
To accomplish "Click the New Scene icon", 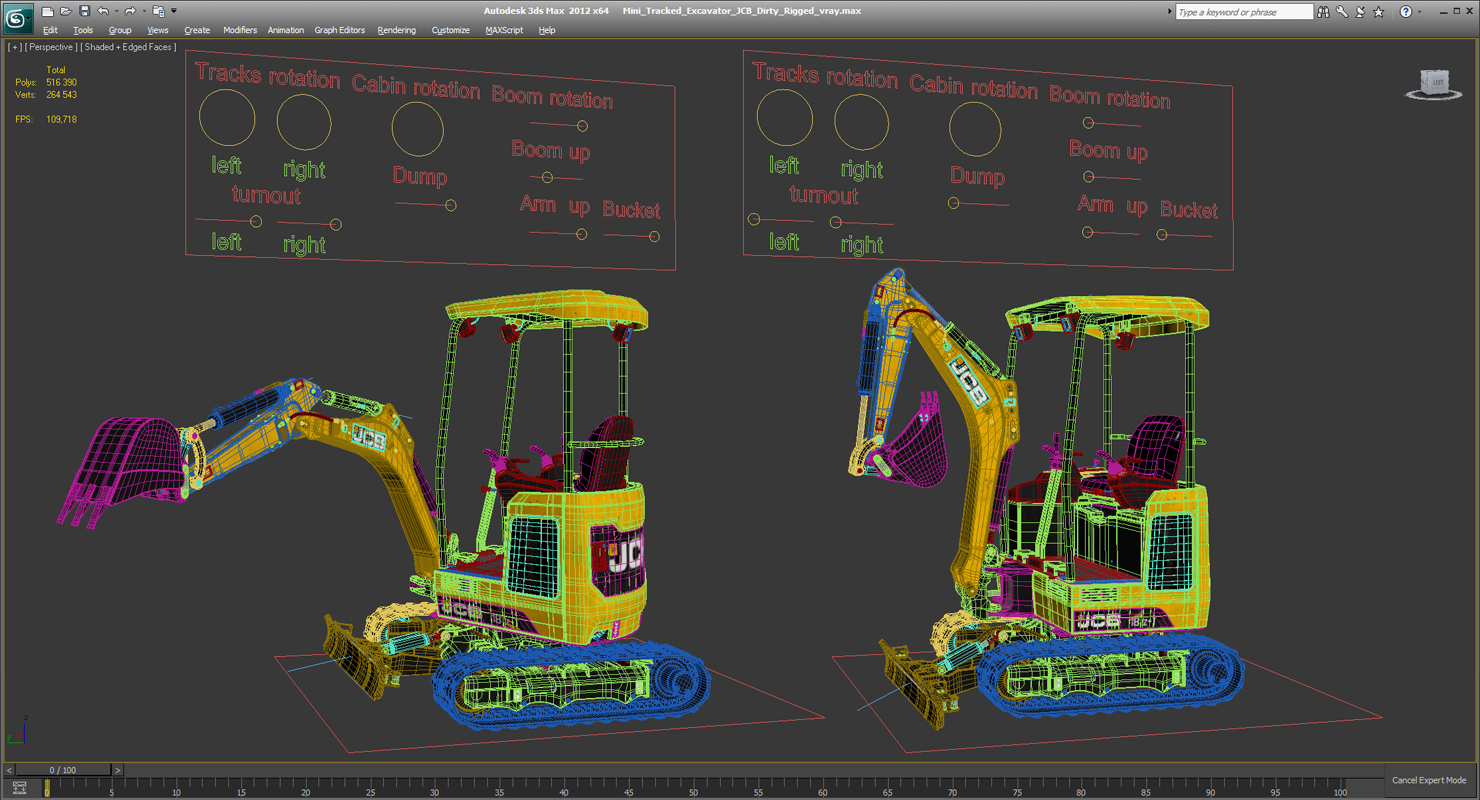I will [x=47, y=11].
